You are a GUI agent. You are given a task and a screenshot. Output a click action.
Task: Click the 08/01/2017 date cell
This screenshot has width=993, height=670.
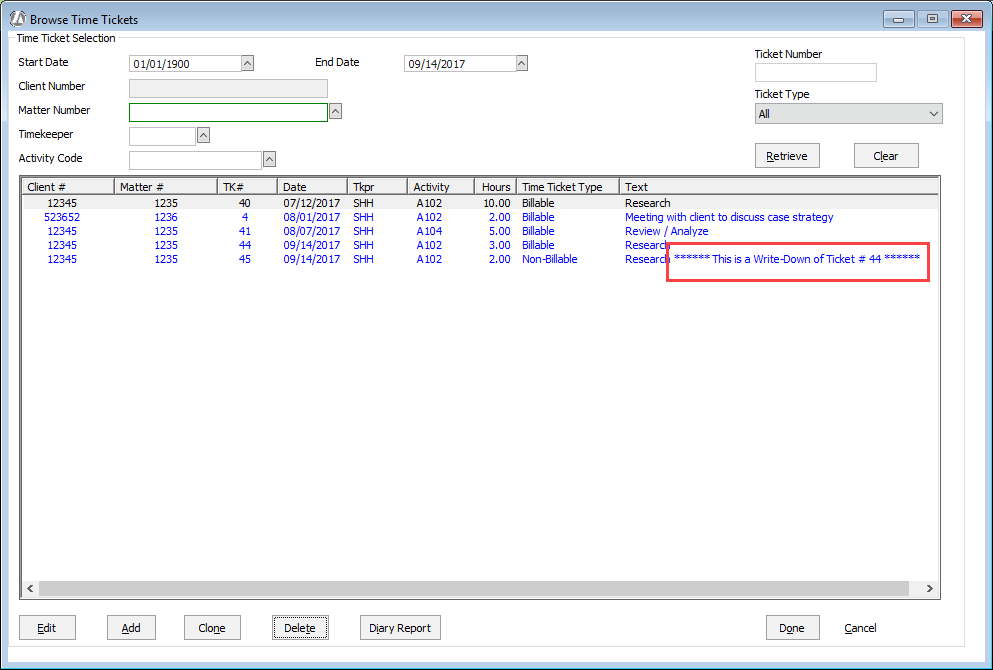pos(312,217)
